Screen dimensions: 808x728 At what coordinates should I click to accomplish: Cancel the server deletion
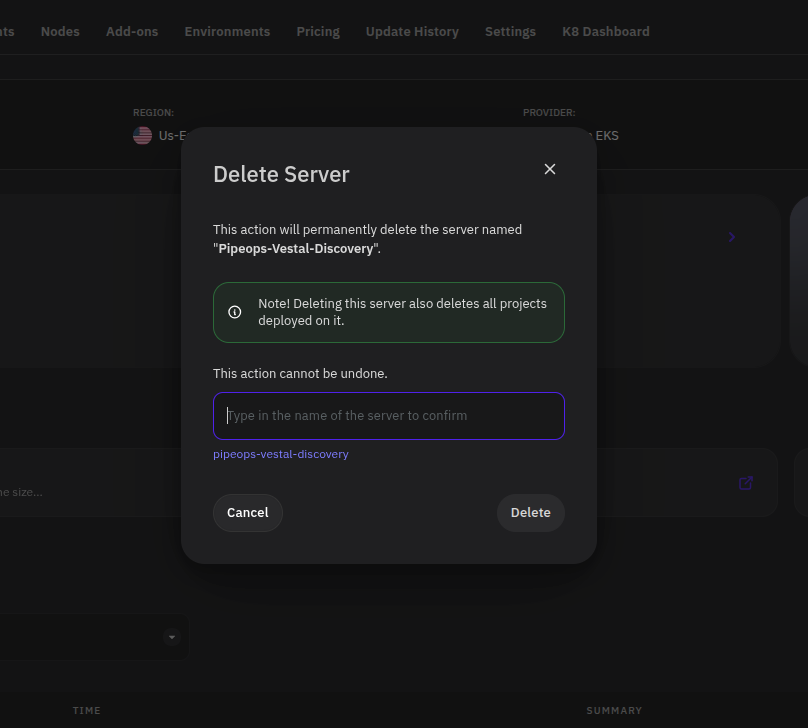tap(248, 513)
